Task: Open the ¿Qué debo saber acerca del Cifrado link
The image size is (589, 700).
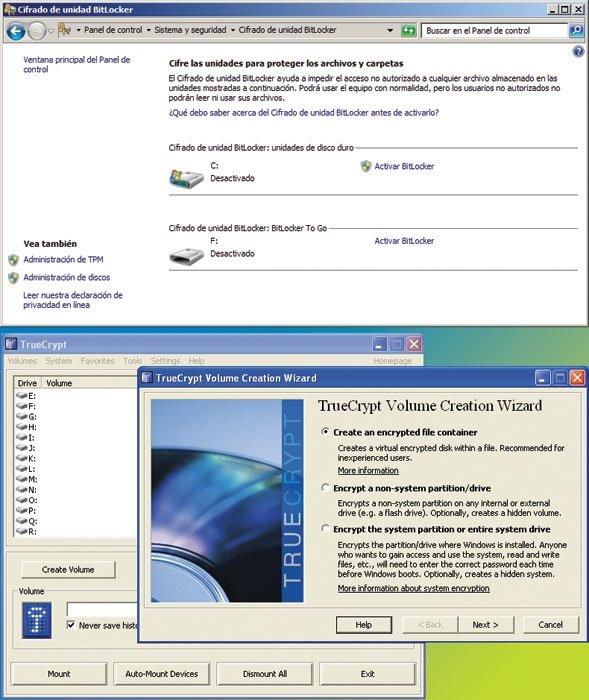Action: point(304,113)
